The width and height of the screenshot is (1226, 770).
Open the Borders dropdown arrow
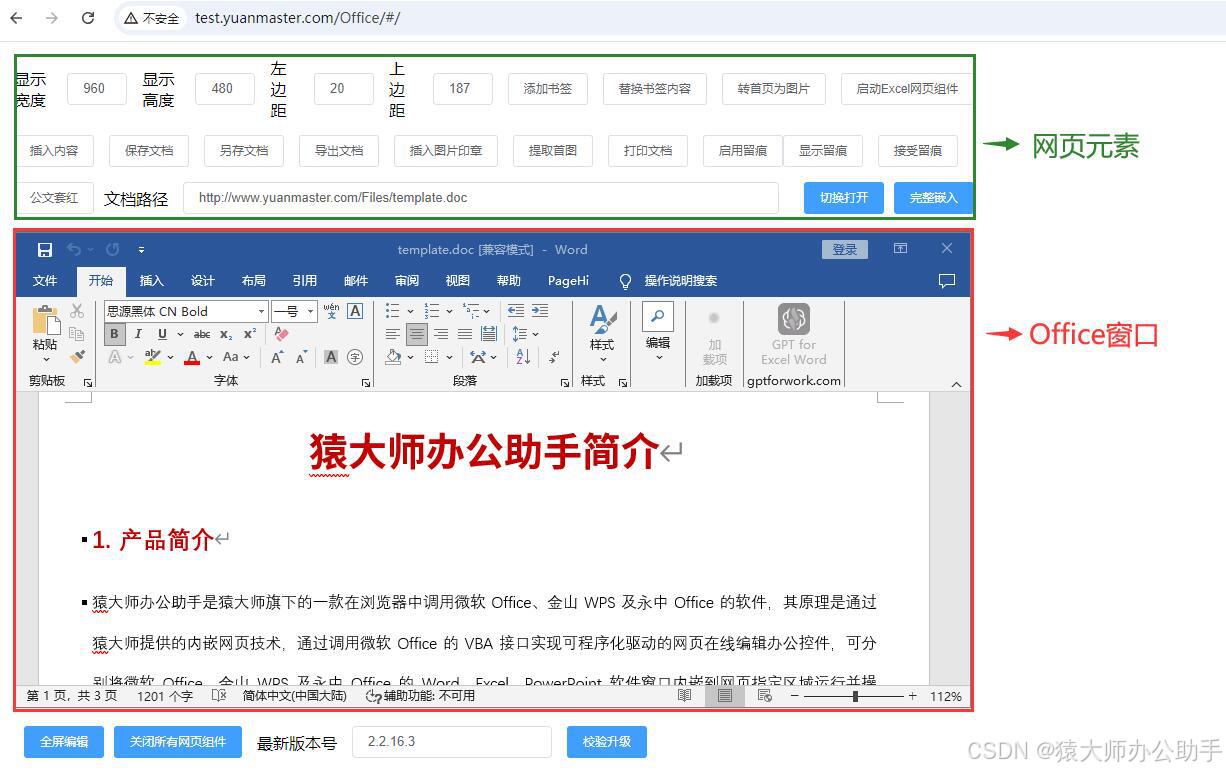point(450,357)
